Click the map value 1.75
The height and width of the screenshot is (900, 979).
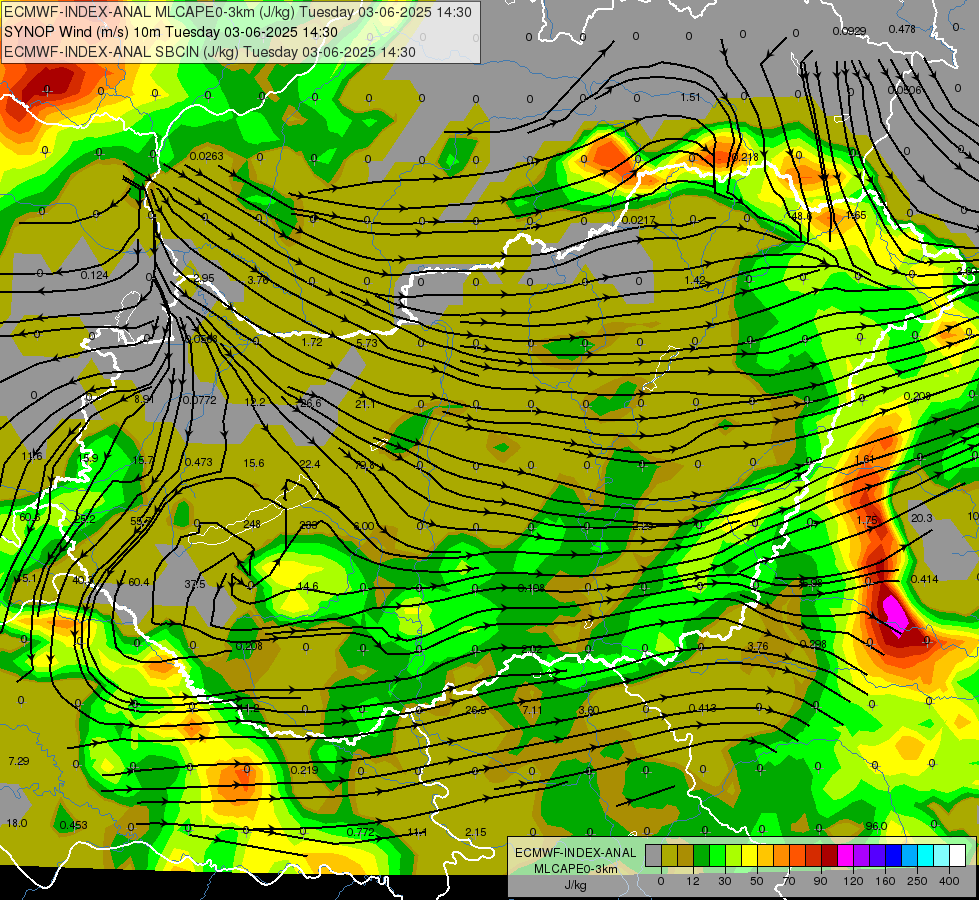pos(867,520)
